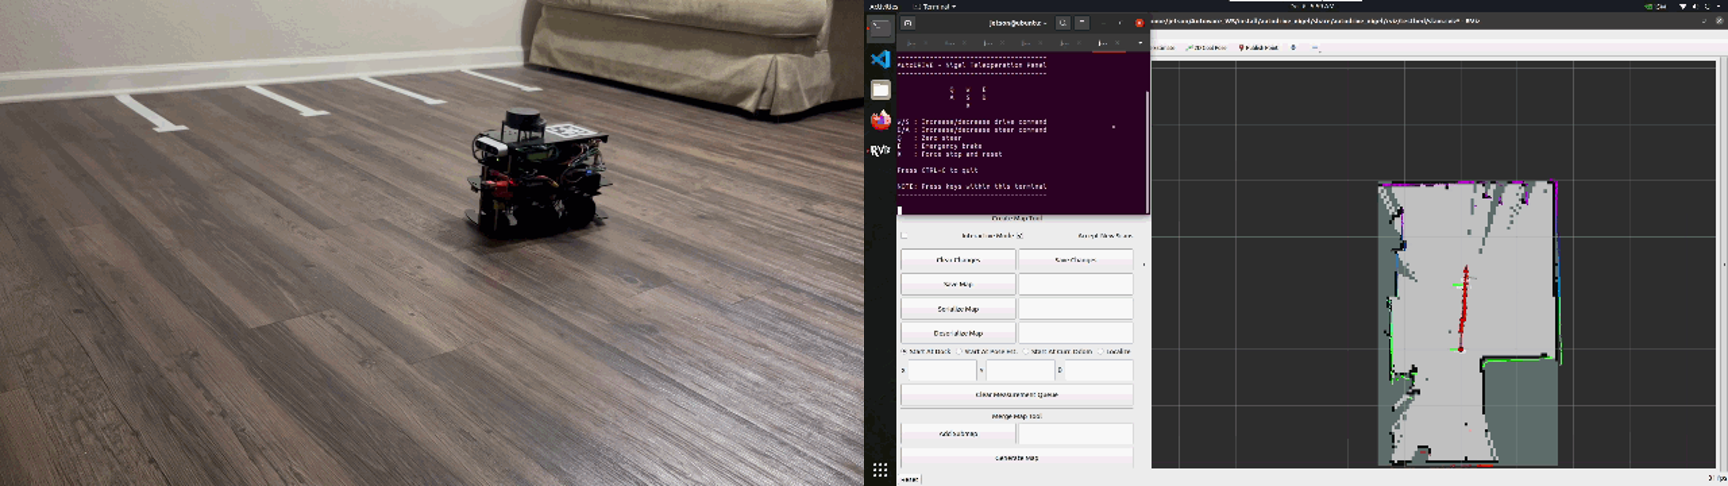This screenshot has width=1728, height=486.
Task: Open Activities overview
Action: pos(883,6)
